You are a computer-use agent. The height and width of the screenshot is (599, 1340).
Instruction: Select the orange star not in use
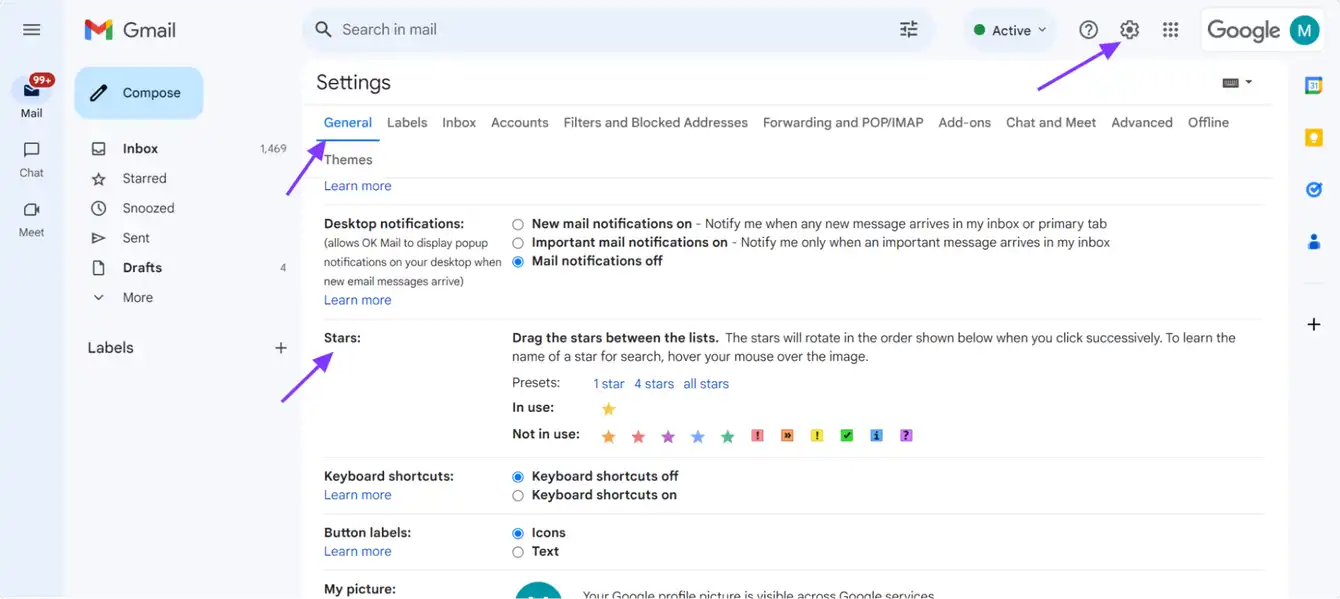608,436
